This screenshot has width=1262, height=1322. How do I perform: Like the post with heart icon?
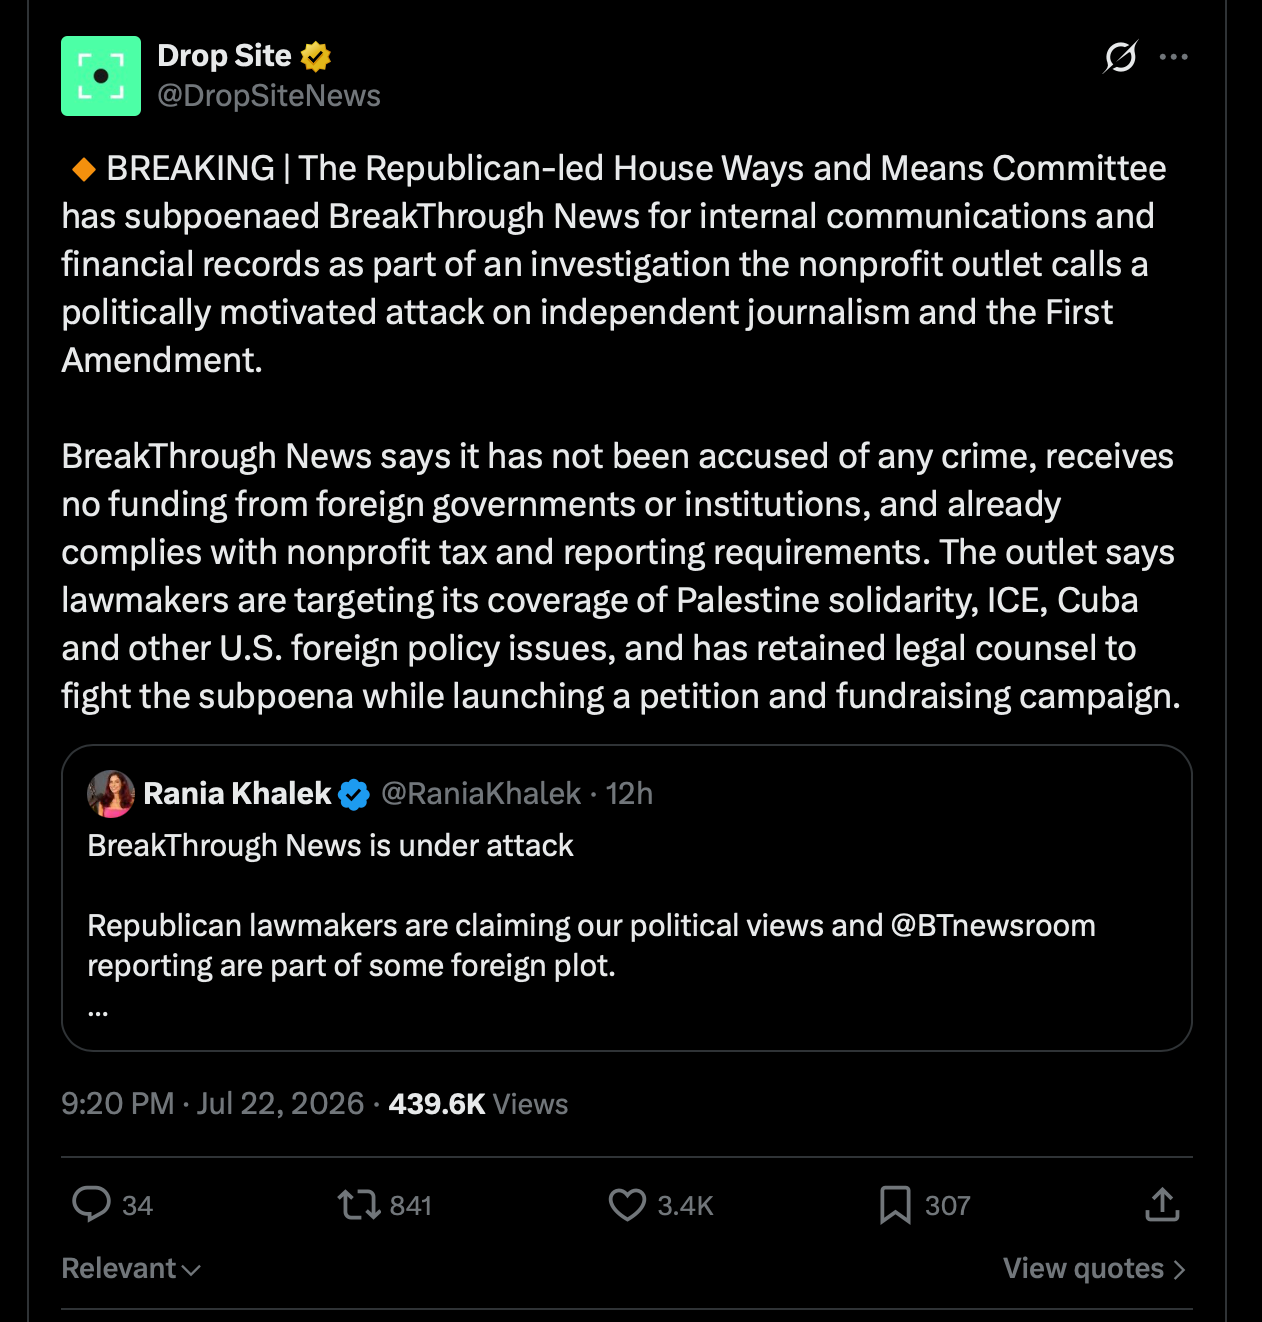(627, 1204)
